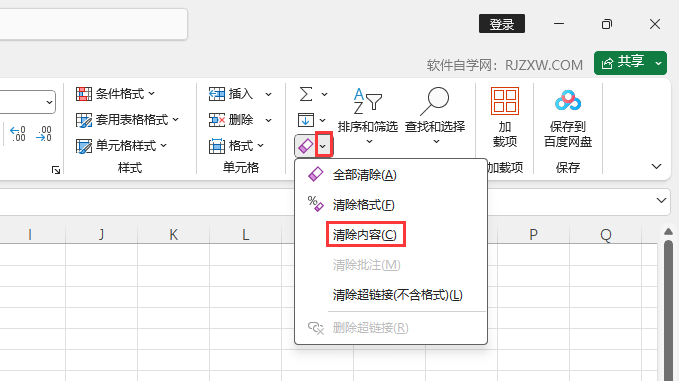Screen dimensions: 679x381
Task: Choose Clear Hyperlinks without formats (清除超链接)
Action: pos(391,295)
